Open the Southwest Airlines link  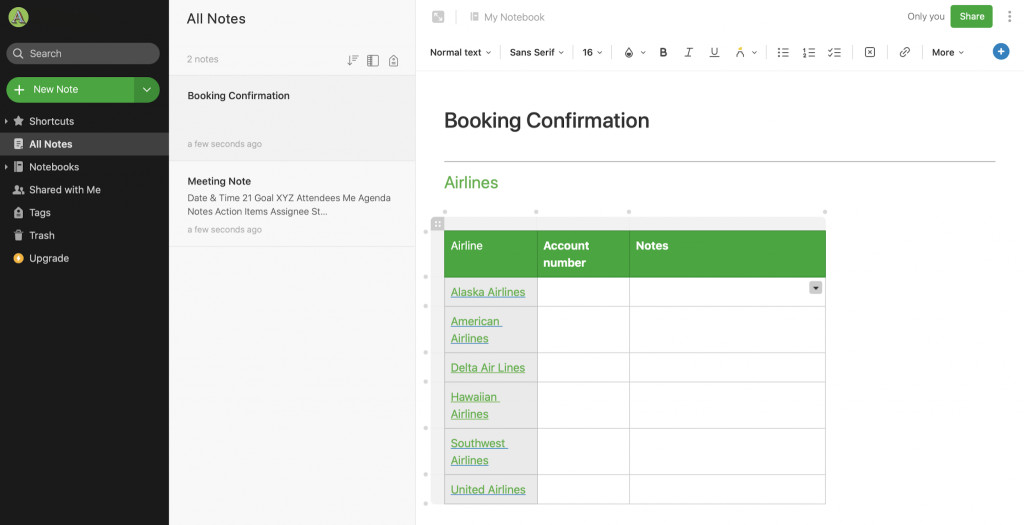point(479,452)
